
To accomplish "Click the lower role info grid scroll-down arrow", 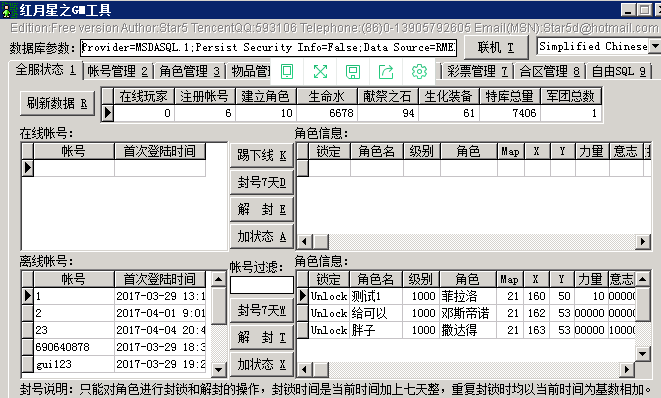I will click(642, 354).
